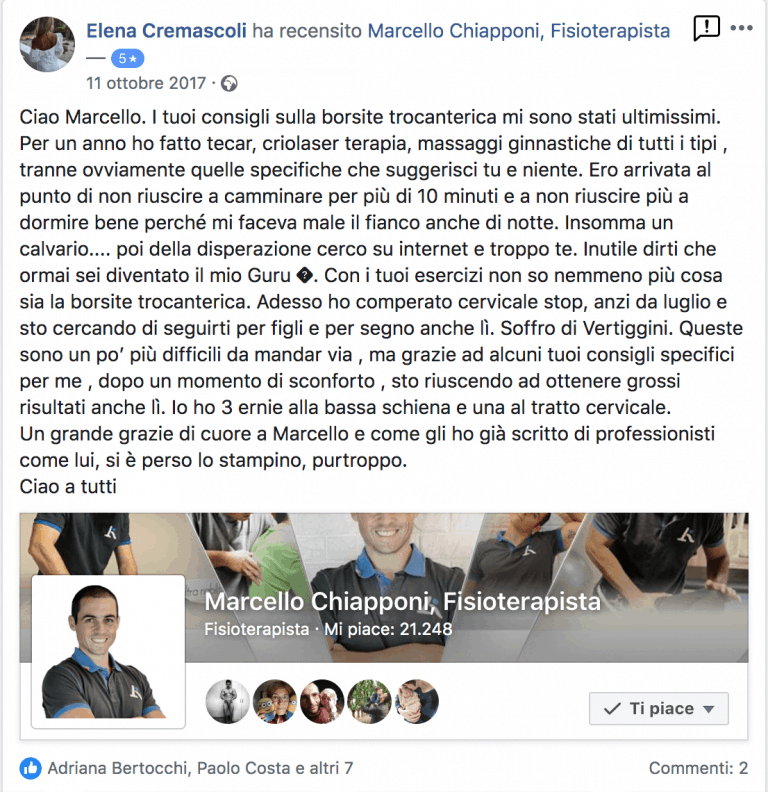Open the three-dot post options menu

(x=741, y=28)
